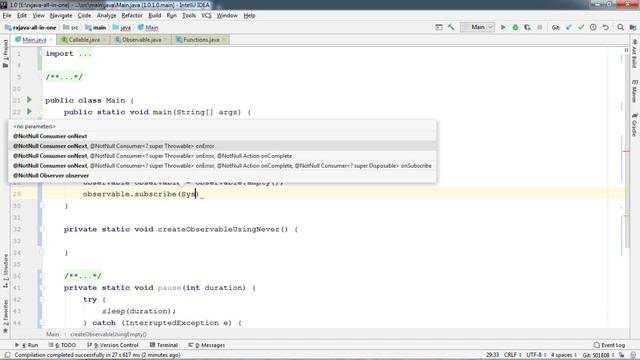Click the Main class breadcrumb in navigation bar

tap(148, 27)
